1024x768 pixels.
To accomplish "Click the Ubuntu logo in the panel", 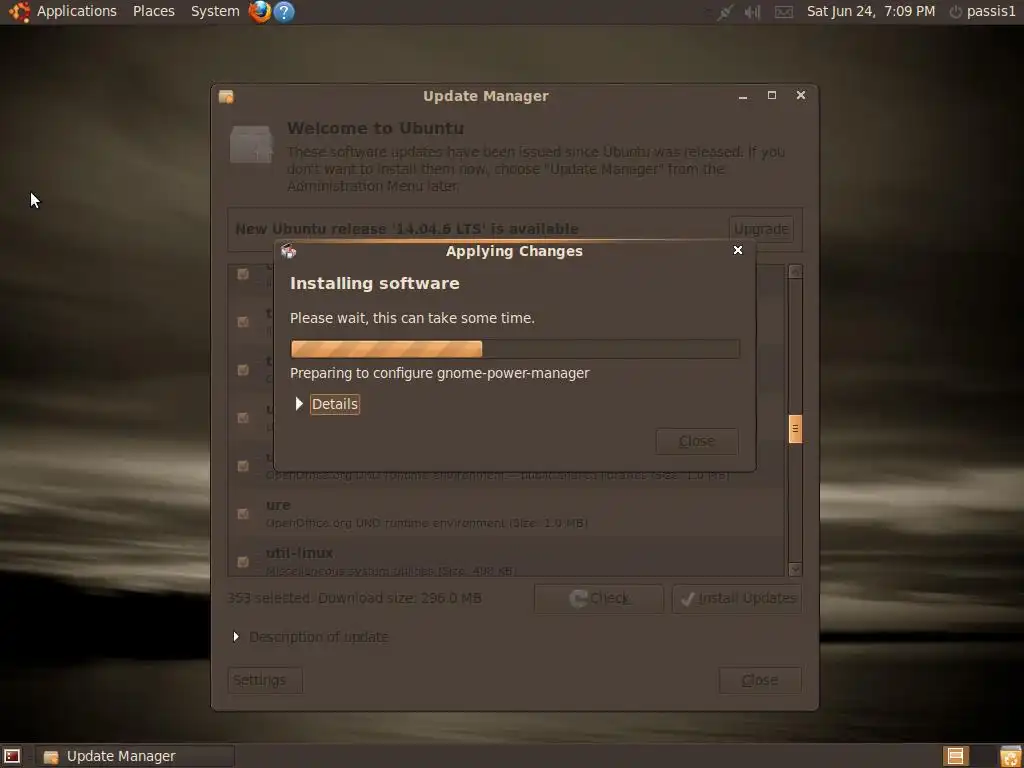I will point(19,11).
